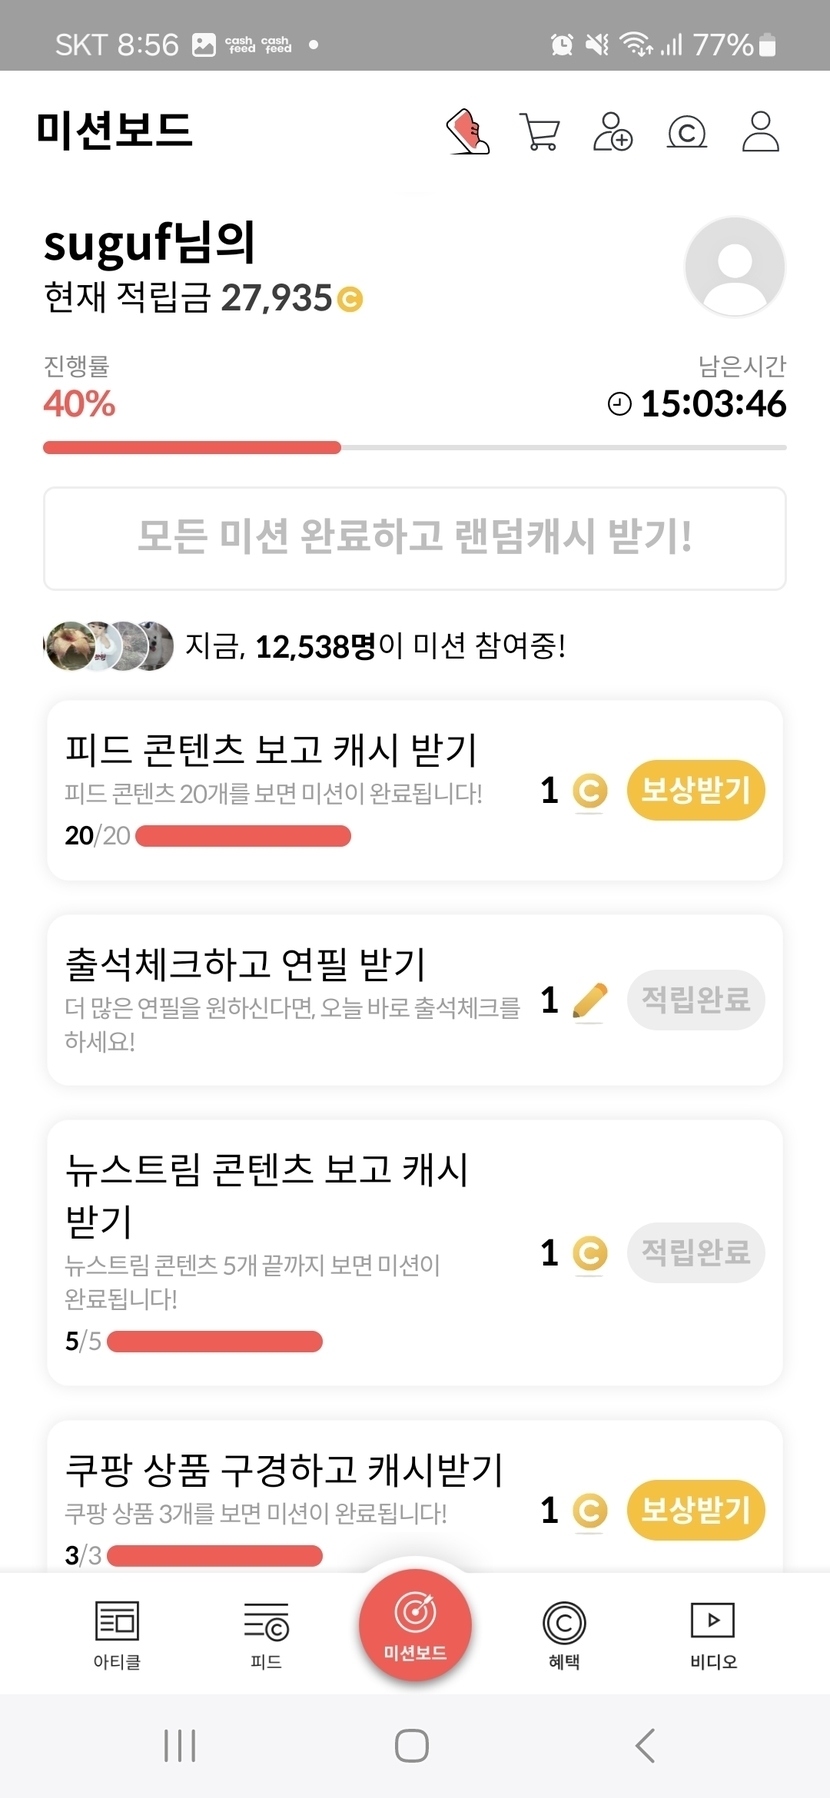This screenshot has width=830, height=1798.
Task: Tap 적립완료 on 뉴스트림 mission
Action: pyautogui.click(x=696, y=1252)
